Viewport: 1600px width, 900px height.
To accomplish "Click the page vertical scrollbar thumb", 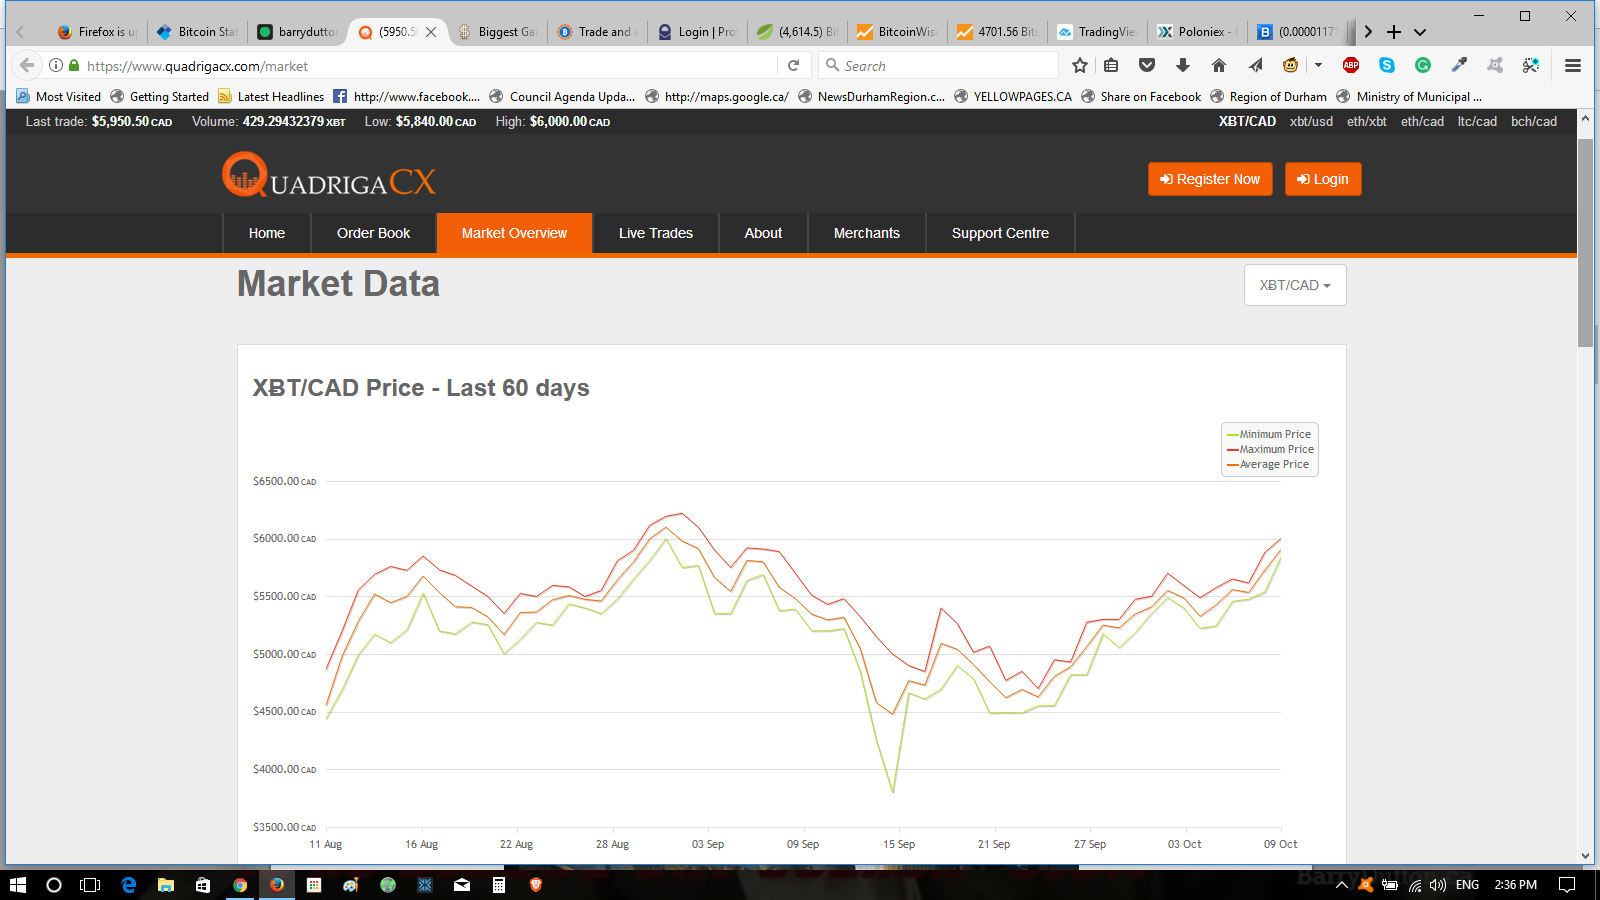I will tap(1585, 243).
